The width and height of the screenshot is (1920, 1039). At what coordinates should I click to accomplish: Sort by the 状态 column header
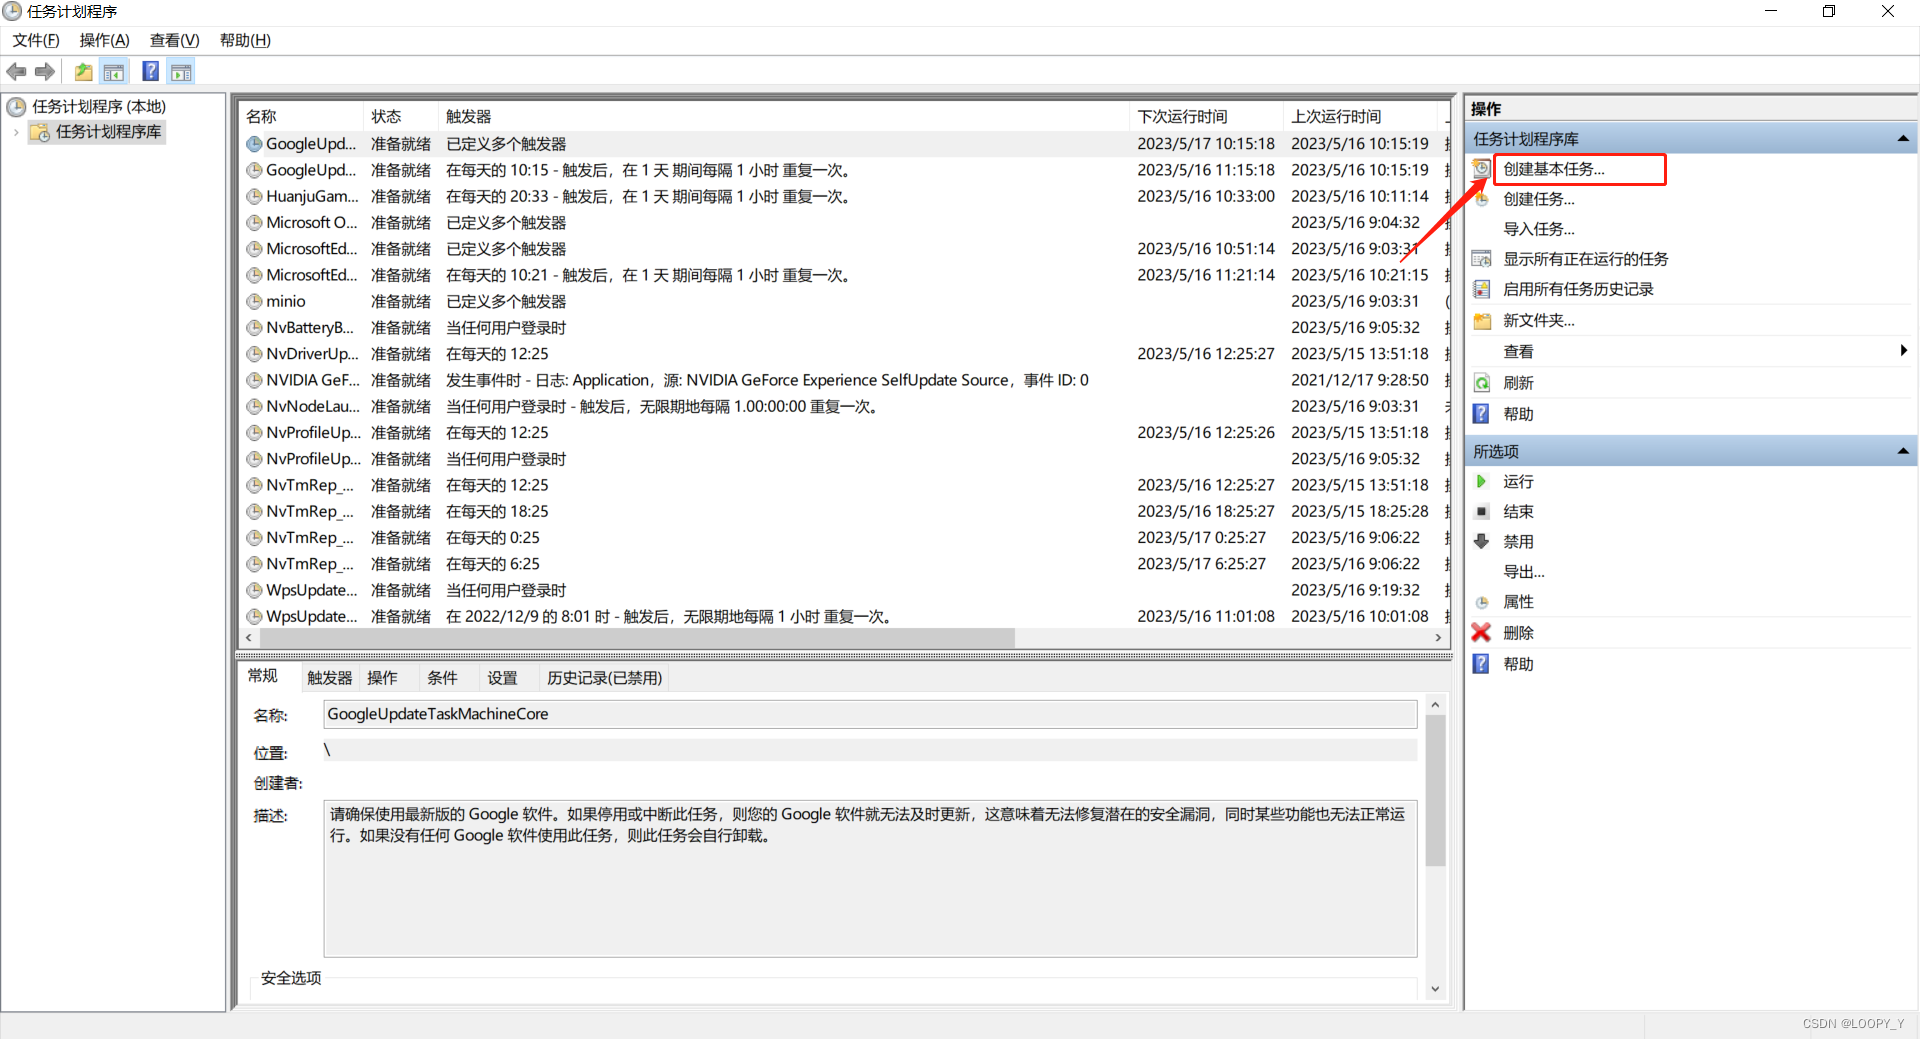401,117
